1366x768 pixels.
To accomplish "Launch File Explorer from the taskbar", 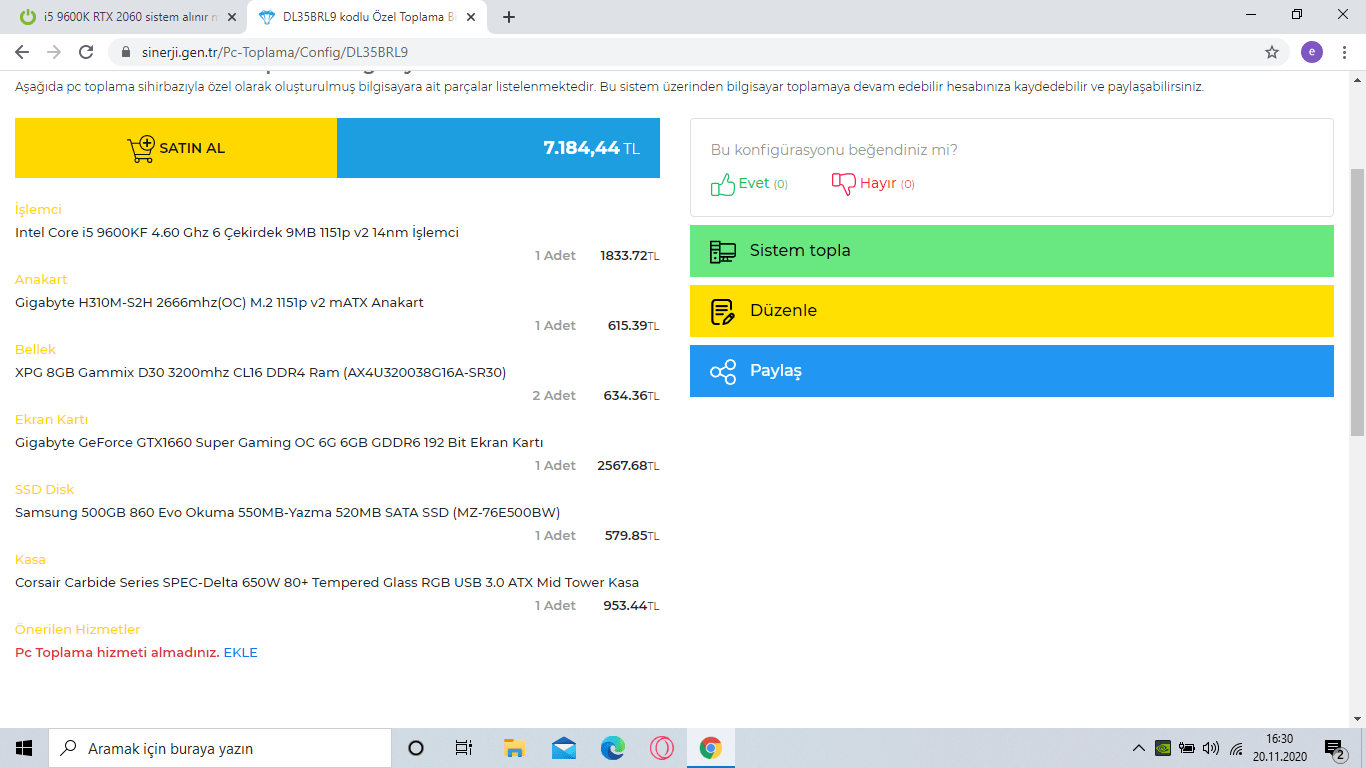I will [514, 748].
